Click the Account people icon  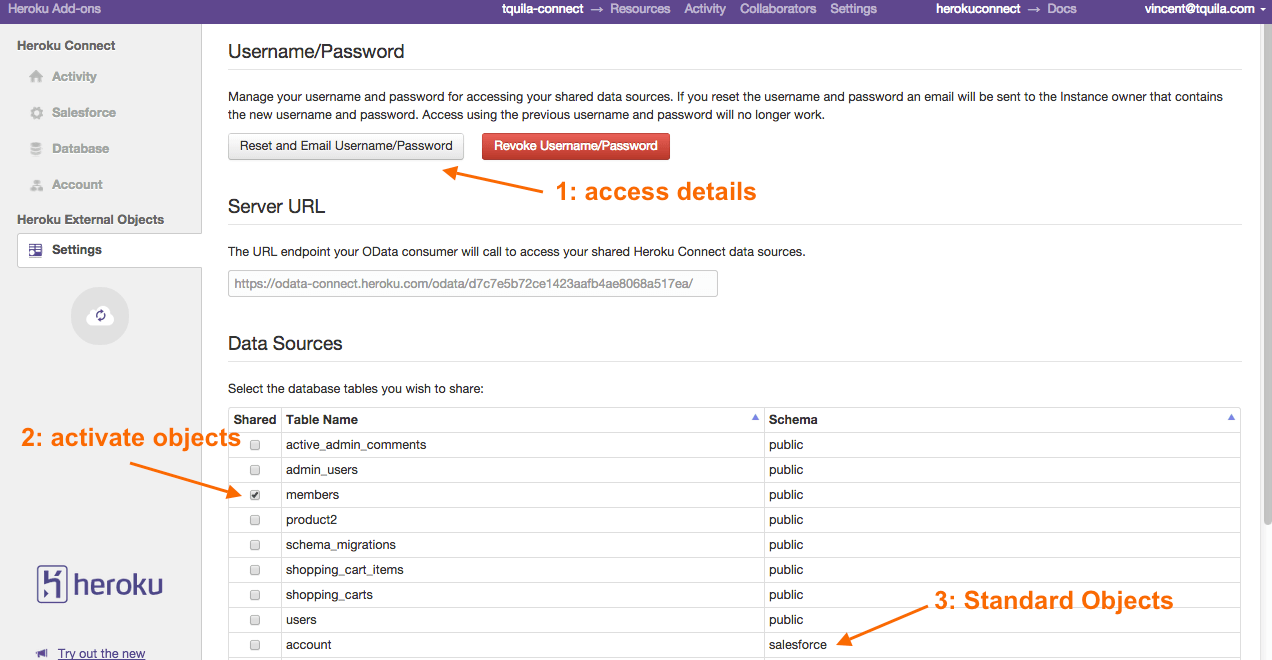point(36,185)
